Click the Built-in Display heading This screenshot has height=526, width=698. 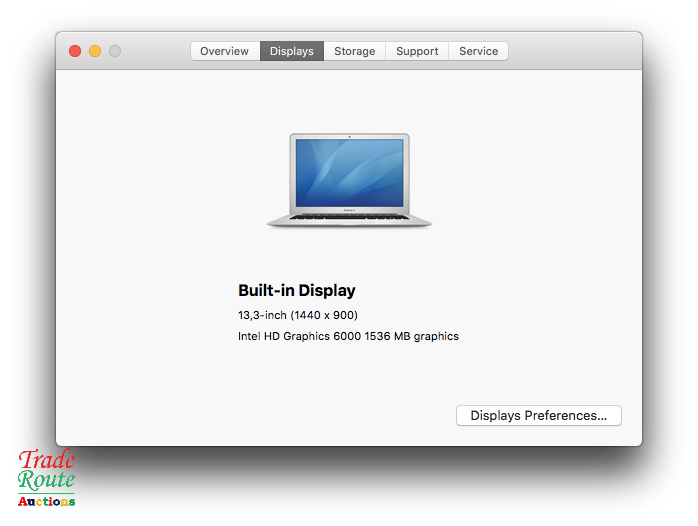tap(297, 291)
